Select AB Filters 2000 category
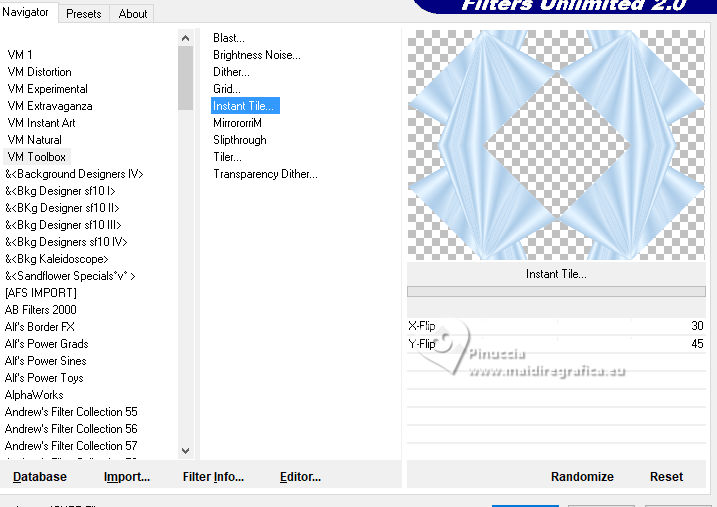717x507 pixels. [x=41, y=310]
